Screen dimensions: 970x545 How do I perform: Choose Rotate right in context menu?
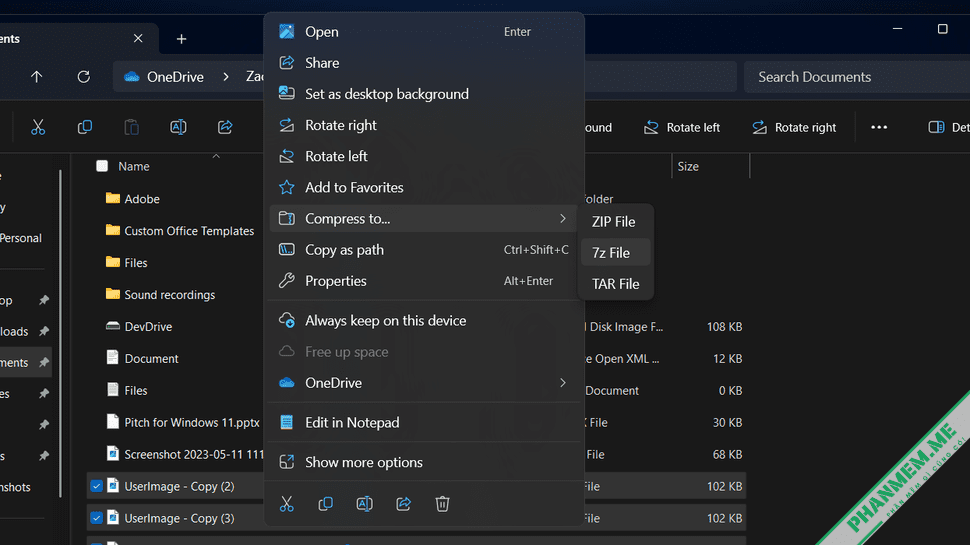click(x=424, y=125)
